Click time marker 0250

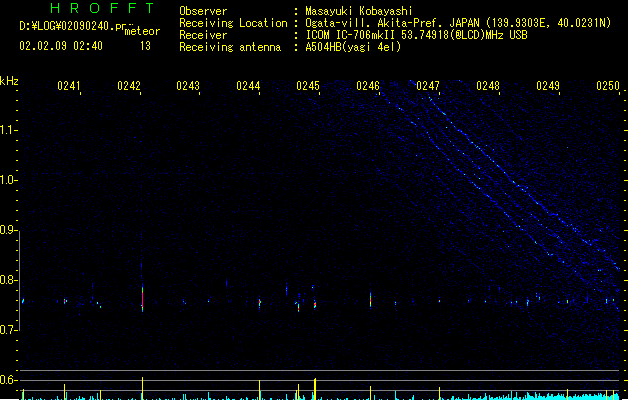click(x=608, y=86)
